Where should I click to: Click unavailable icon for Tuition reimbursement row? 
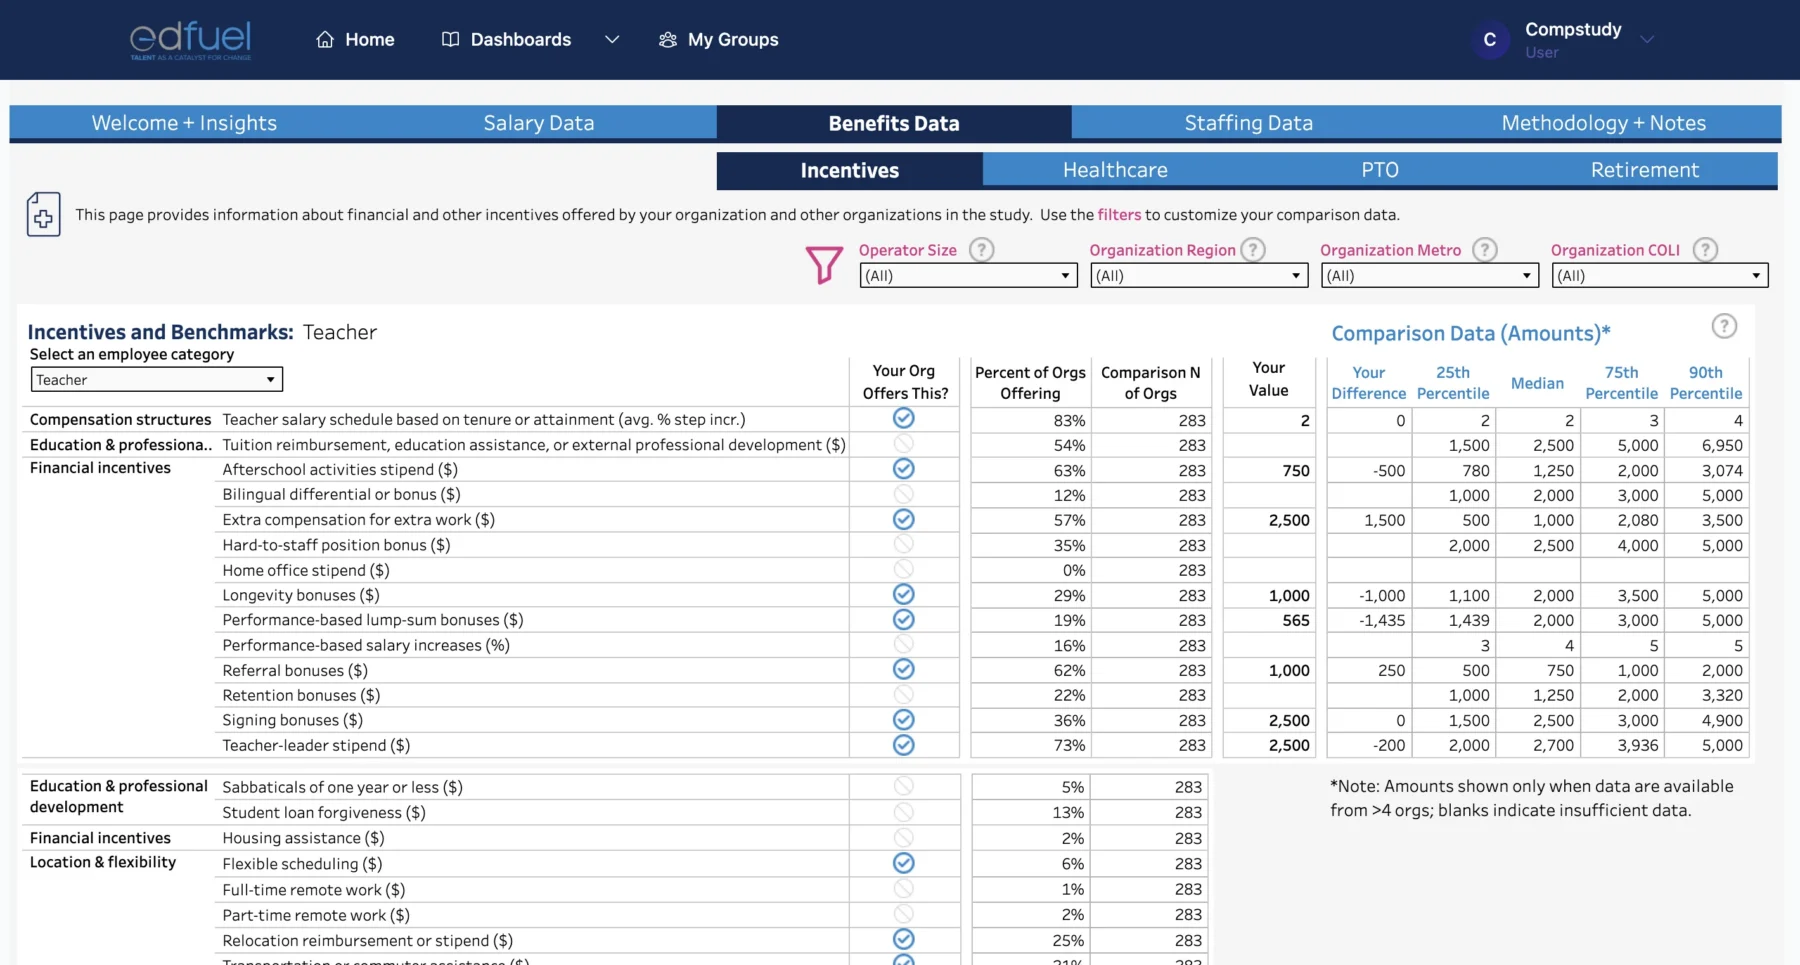903,443
